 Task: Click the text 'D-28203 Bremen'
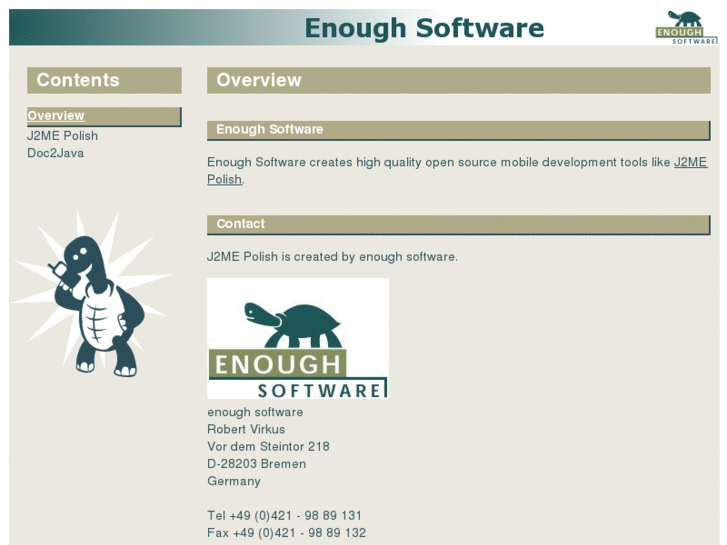[x=256, y=463]
